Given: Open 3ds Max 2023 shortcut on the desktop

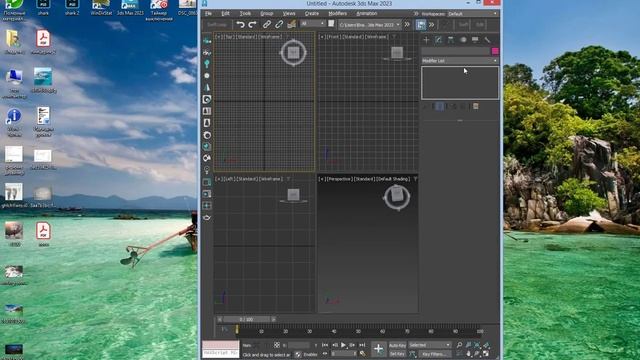Looking at the screenshot, I should tap(130, 8).
